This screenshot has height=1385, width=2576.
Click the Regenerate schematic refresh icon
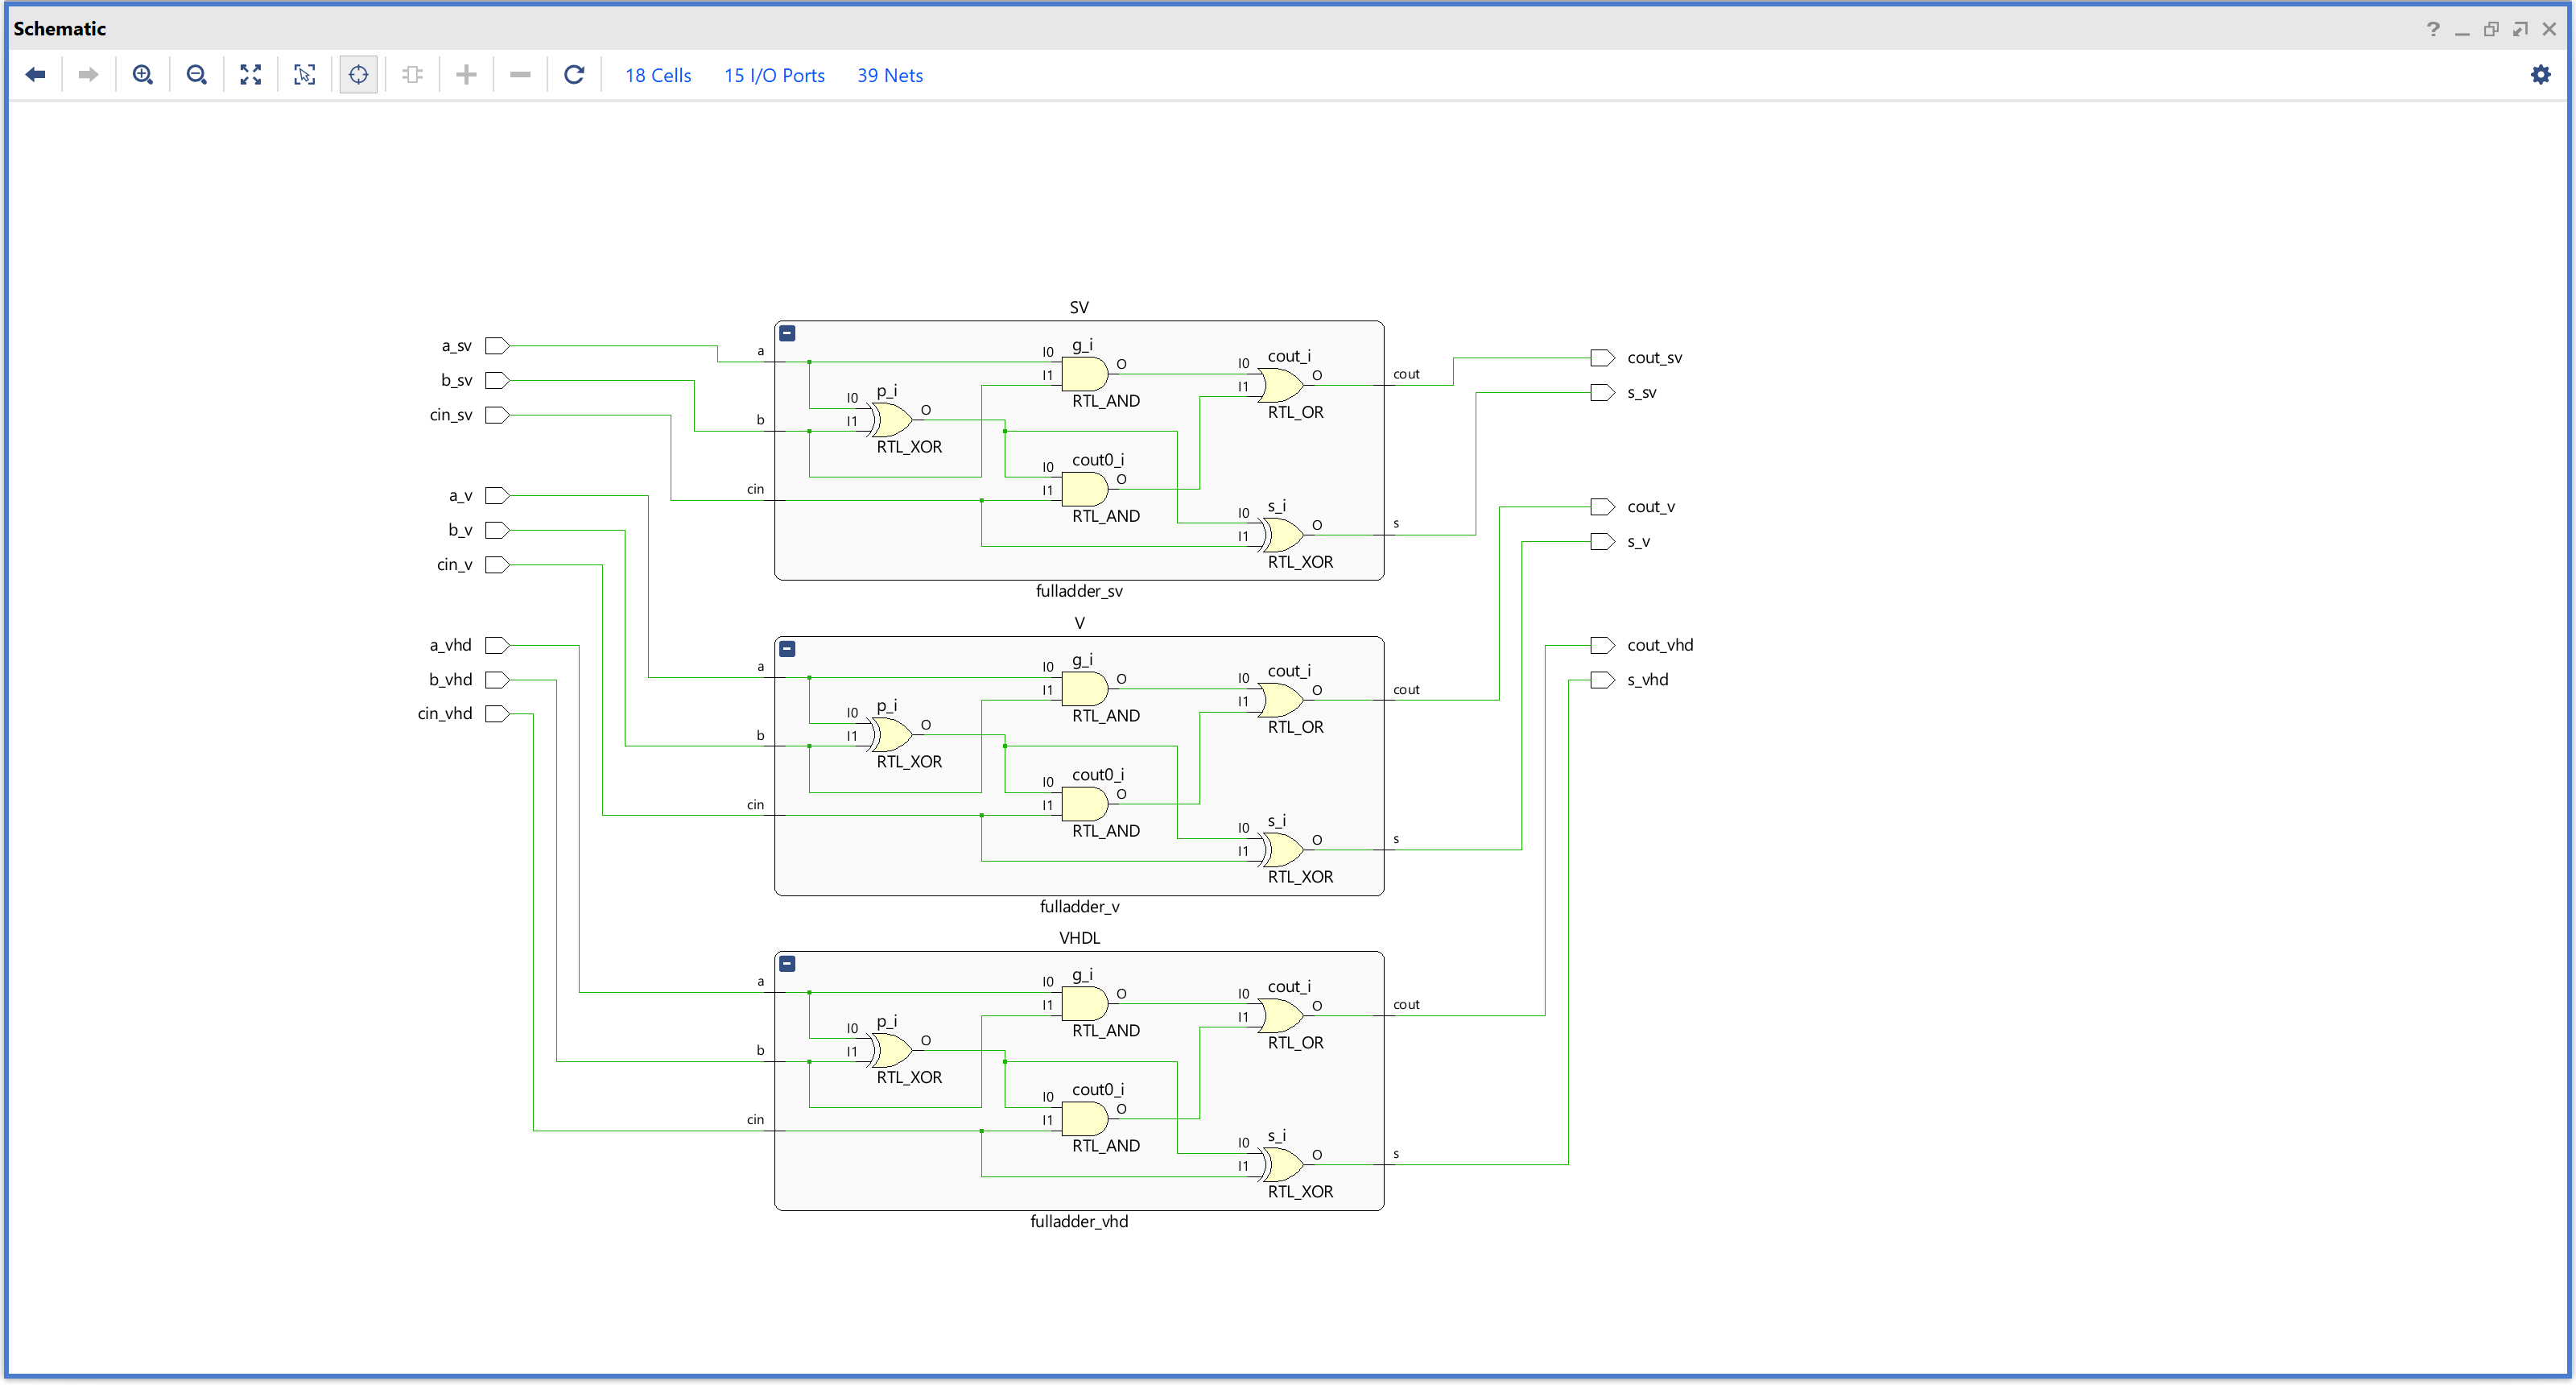(574, 75)
